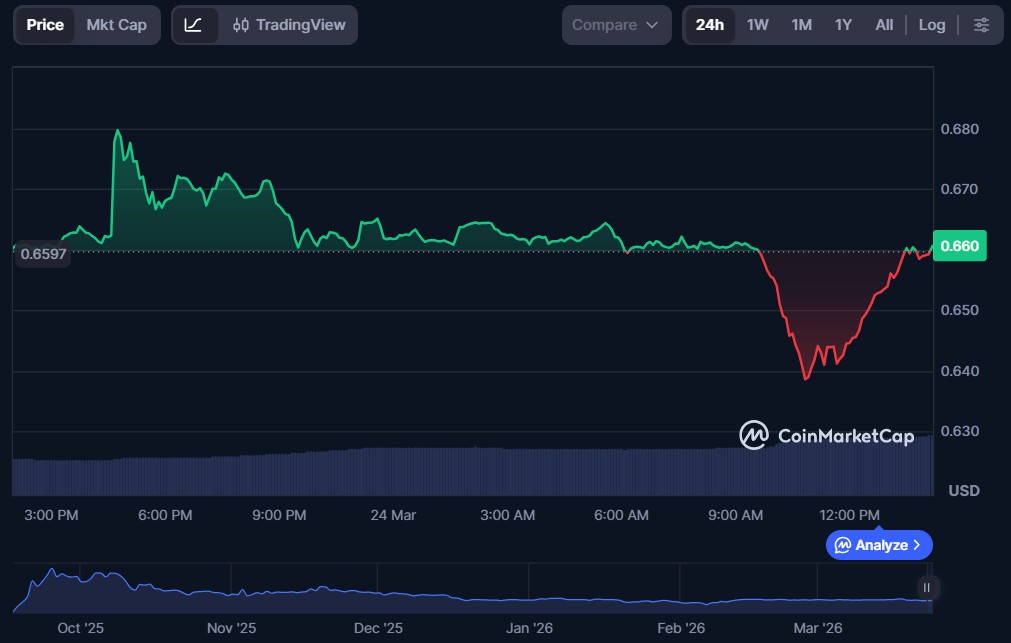The image size is (1011, 643).
Task: Show All time price history
Action: tap(884, 25)
